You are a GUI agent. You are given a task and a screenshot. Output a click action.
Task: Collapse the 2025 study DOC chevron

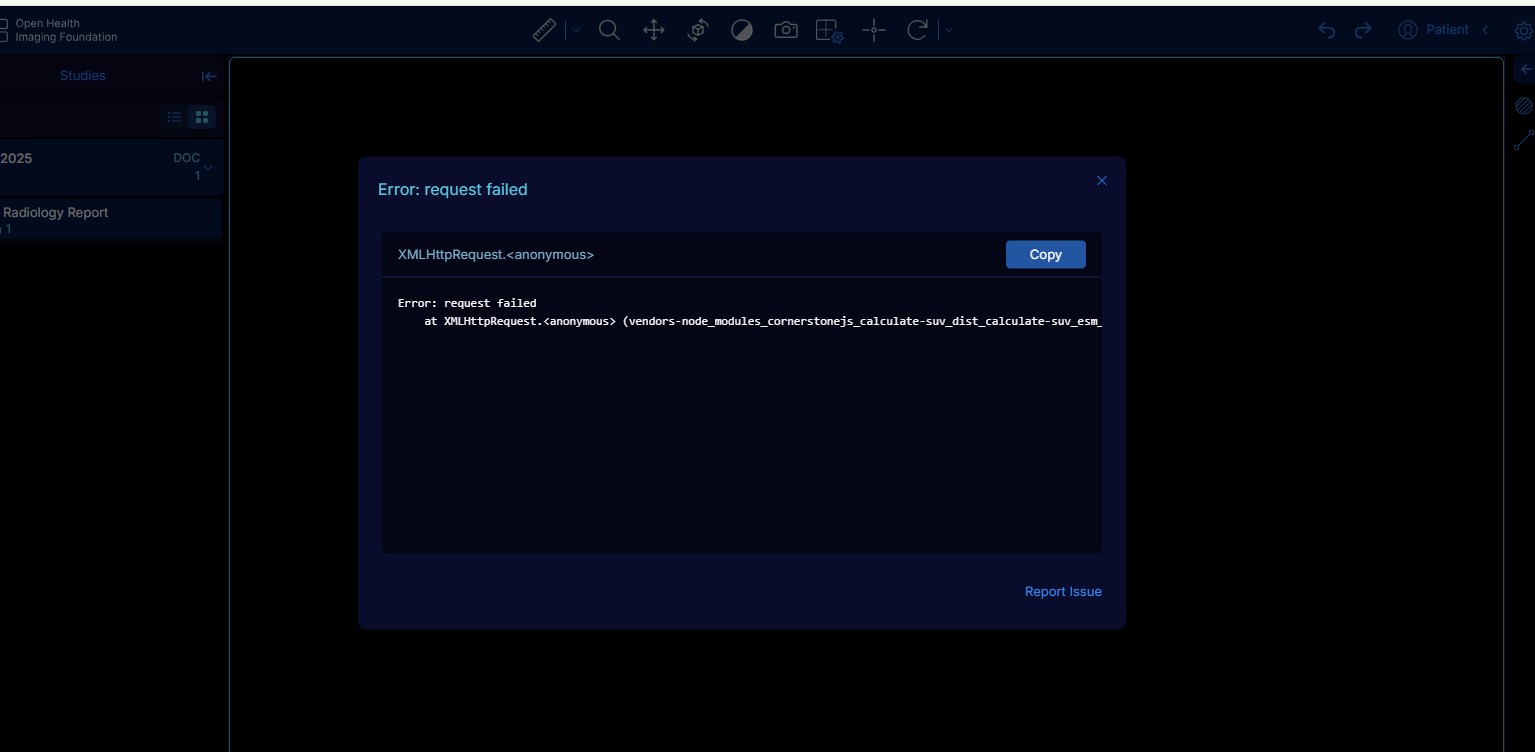208,167
